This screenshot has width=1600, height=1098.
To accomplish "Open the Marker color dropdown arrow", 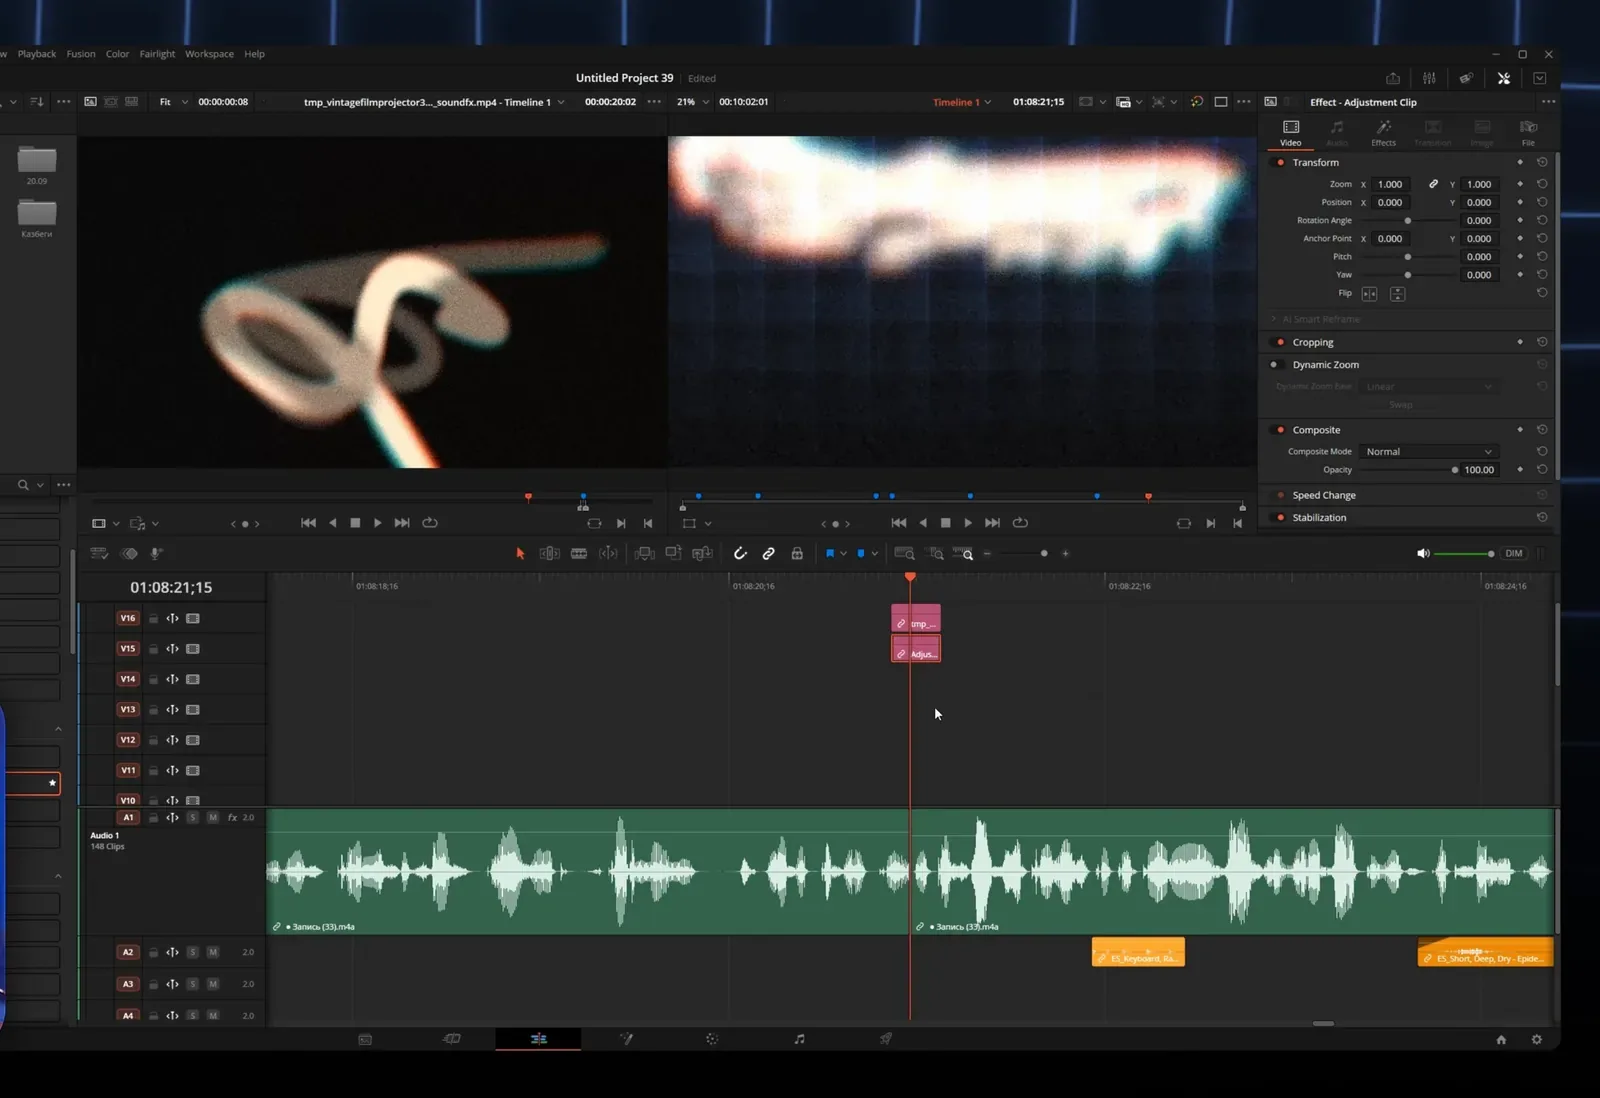I will [x=875, y=553].
